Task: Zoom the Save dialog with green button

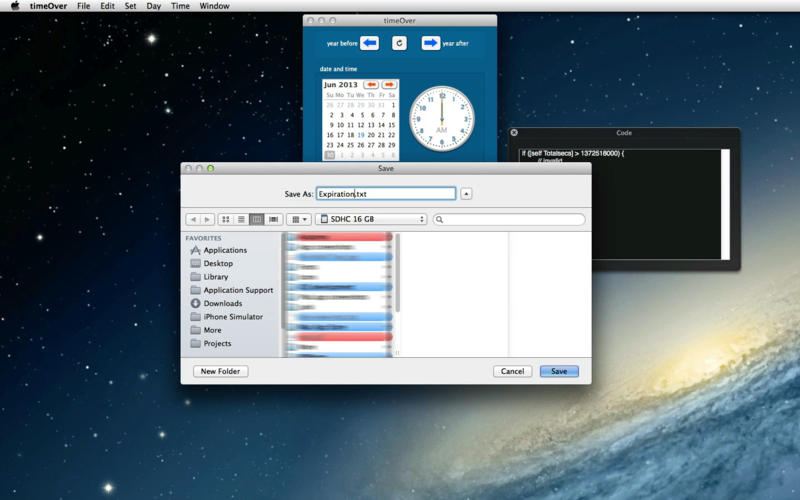Action: tap(211, 168)
